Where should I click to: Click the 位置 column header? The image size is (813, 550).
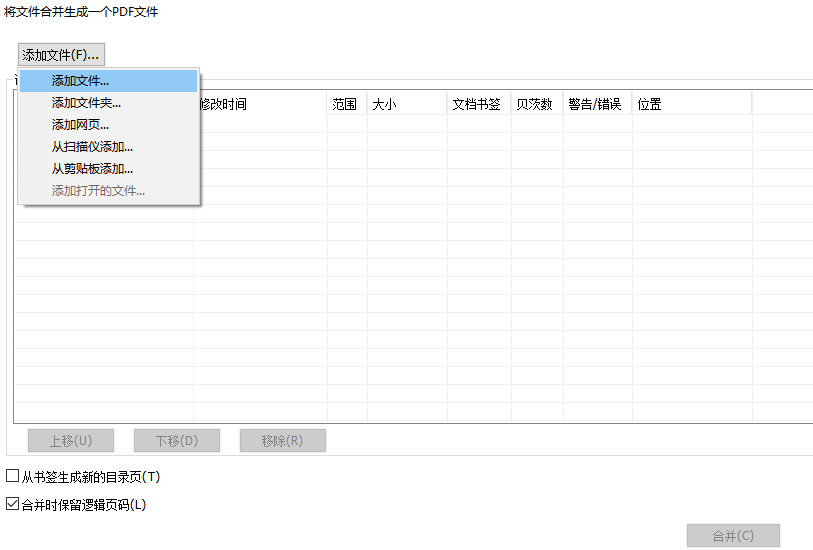(692, 104)
